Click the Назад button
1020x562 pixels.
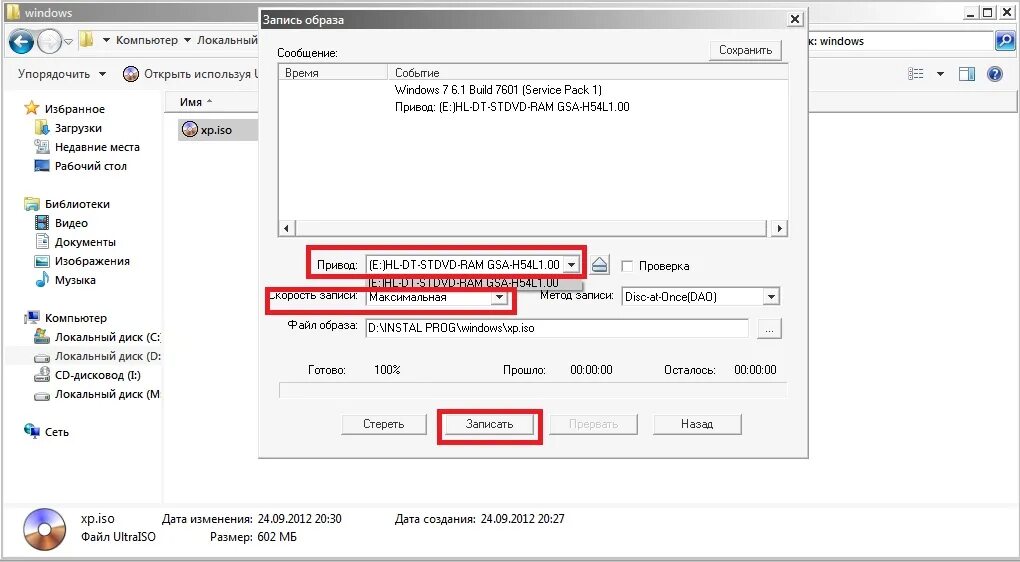point(697,424)
